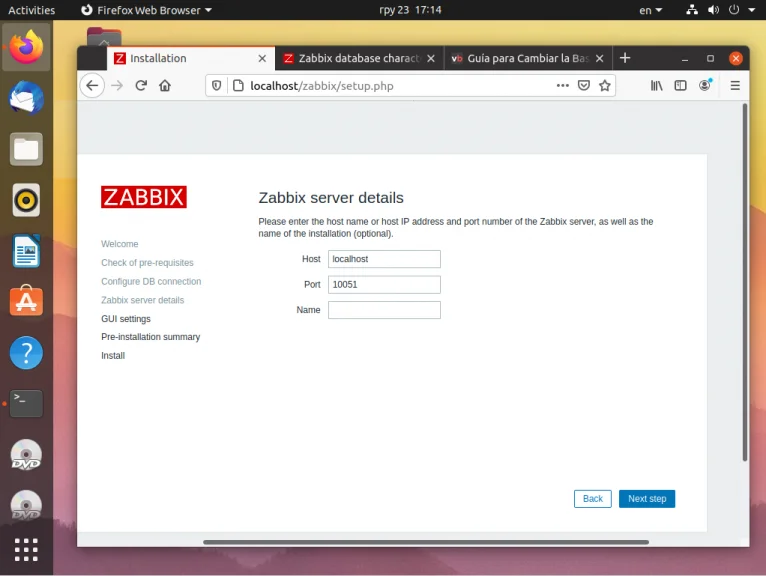Click the empty Name input field

384,310
